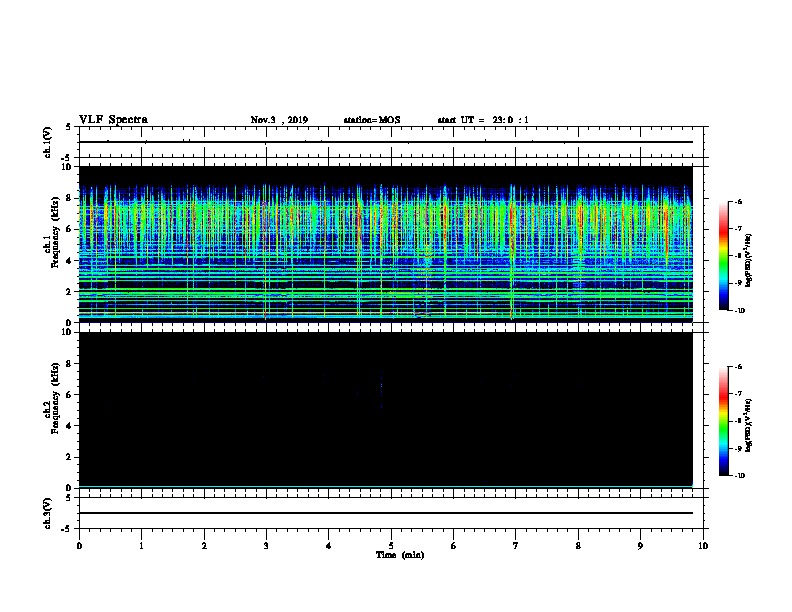Click the "6" kHz tick on ch.1 frequency axis
792x612 pixels.
pos(69,229)
